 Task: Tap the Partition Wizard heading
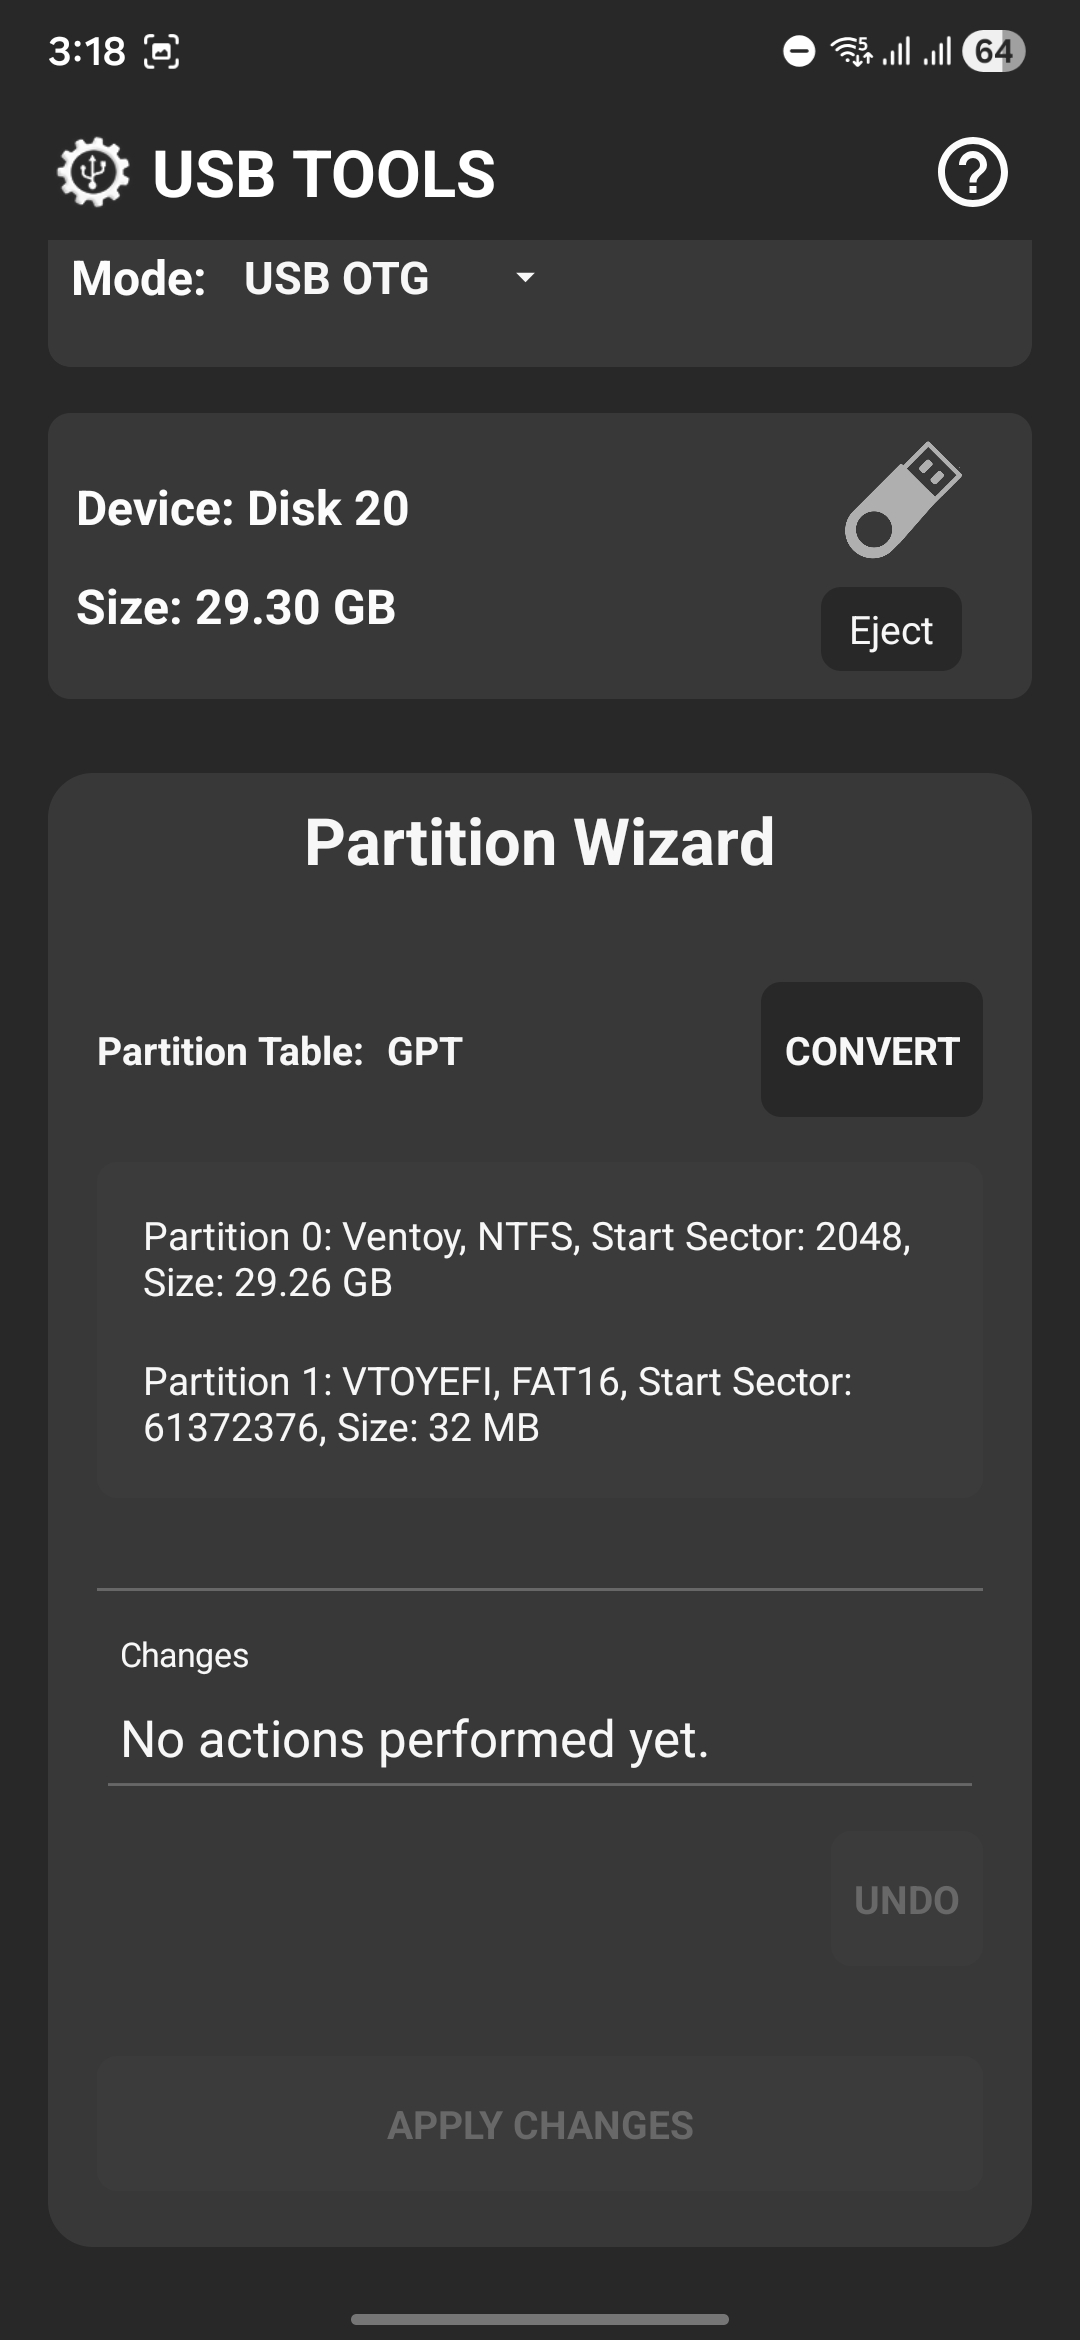(540, 842)
